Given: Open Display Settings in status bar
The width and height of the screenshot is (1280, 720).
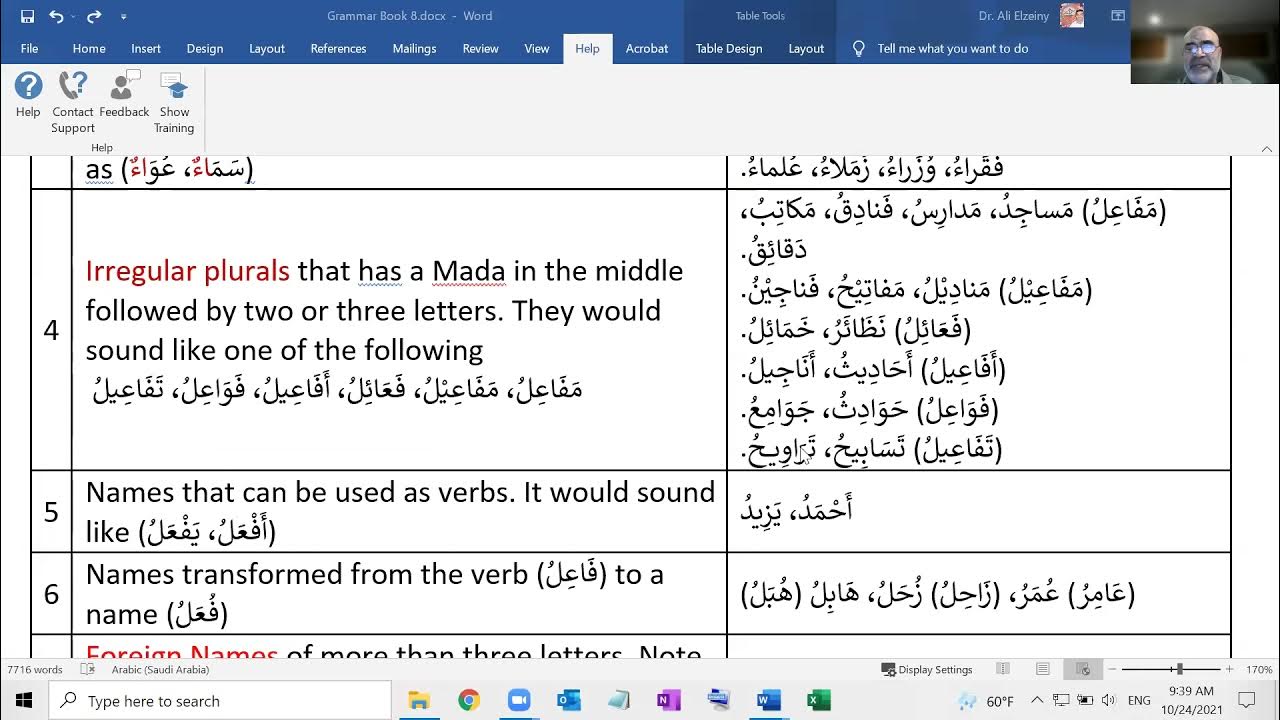Looking at the screenshot, I should point(927,670).
